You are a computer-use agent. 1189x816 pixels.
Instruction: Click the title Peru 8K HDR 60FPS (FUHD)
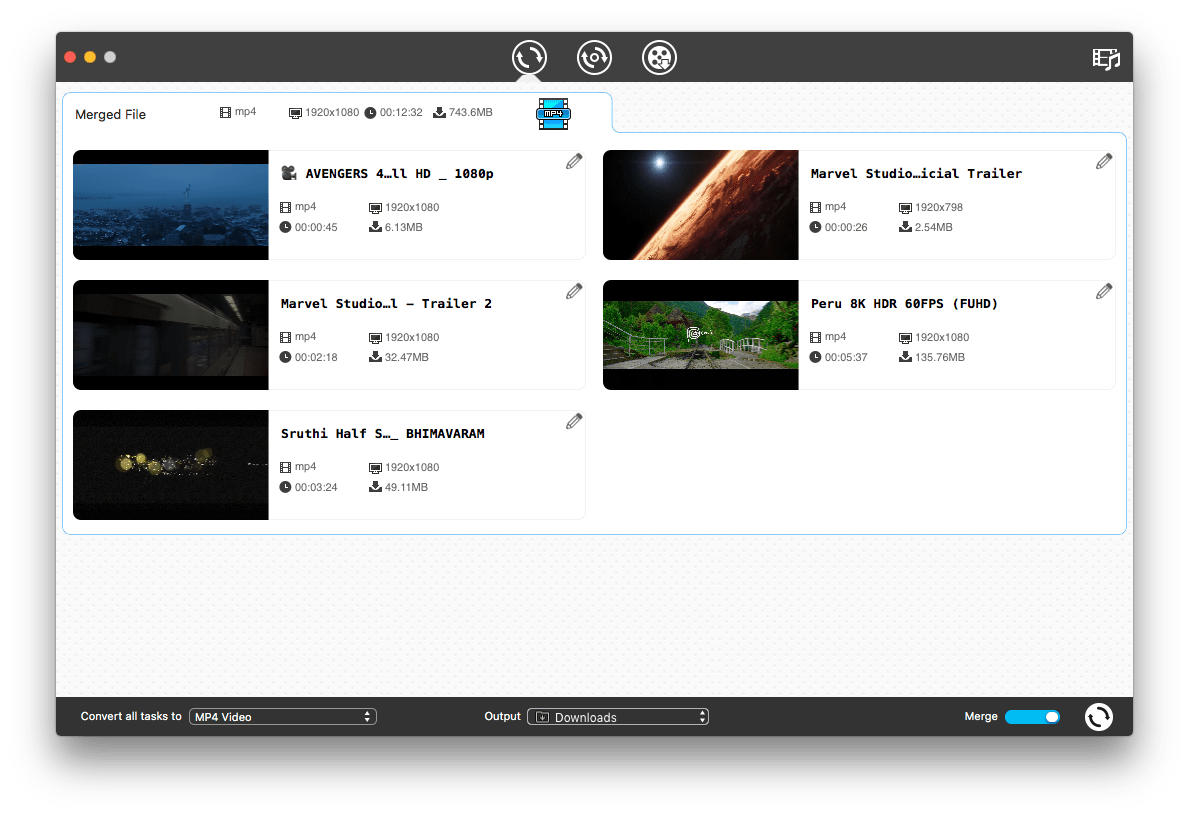[904, 303]
